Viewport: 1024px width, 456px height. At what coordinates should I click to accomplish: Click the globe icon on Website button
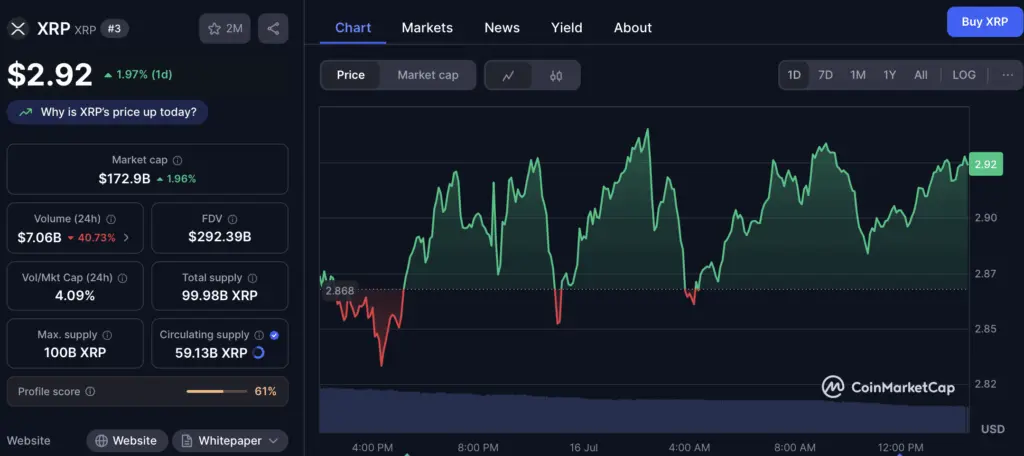pyautogui.click(x=101, y=441)
